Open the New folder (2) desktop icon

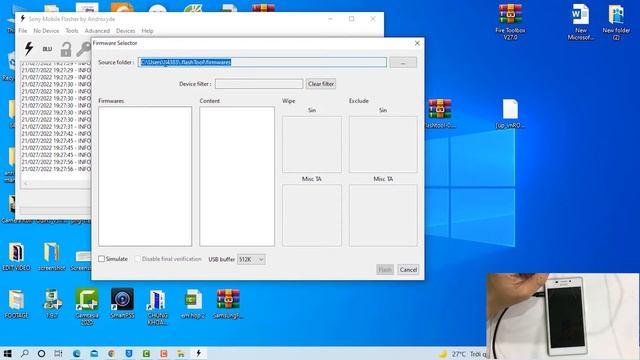coord(616,22)
